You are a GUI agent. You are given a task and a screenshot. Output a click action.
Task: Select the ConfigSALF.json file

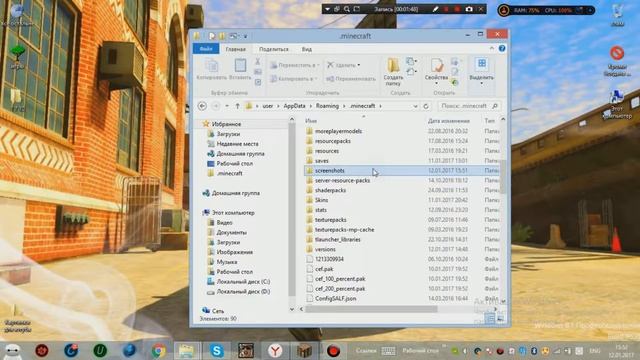[x=335, y=298]
